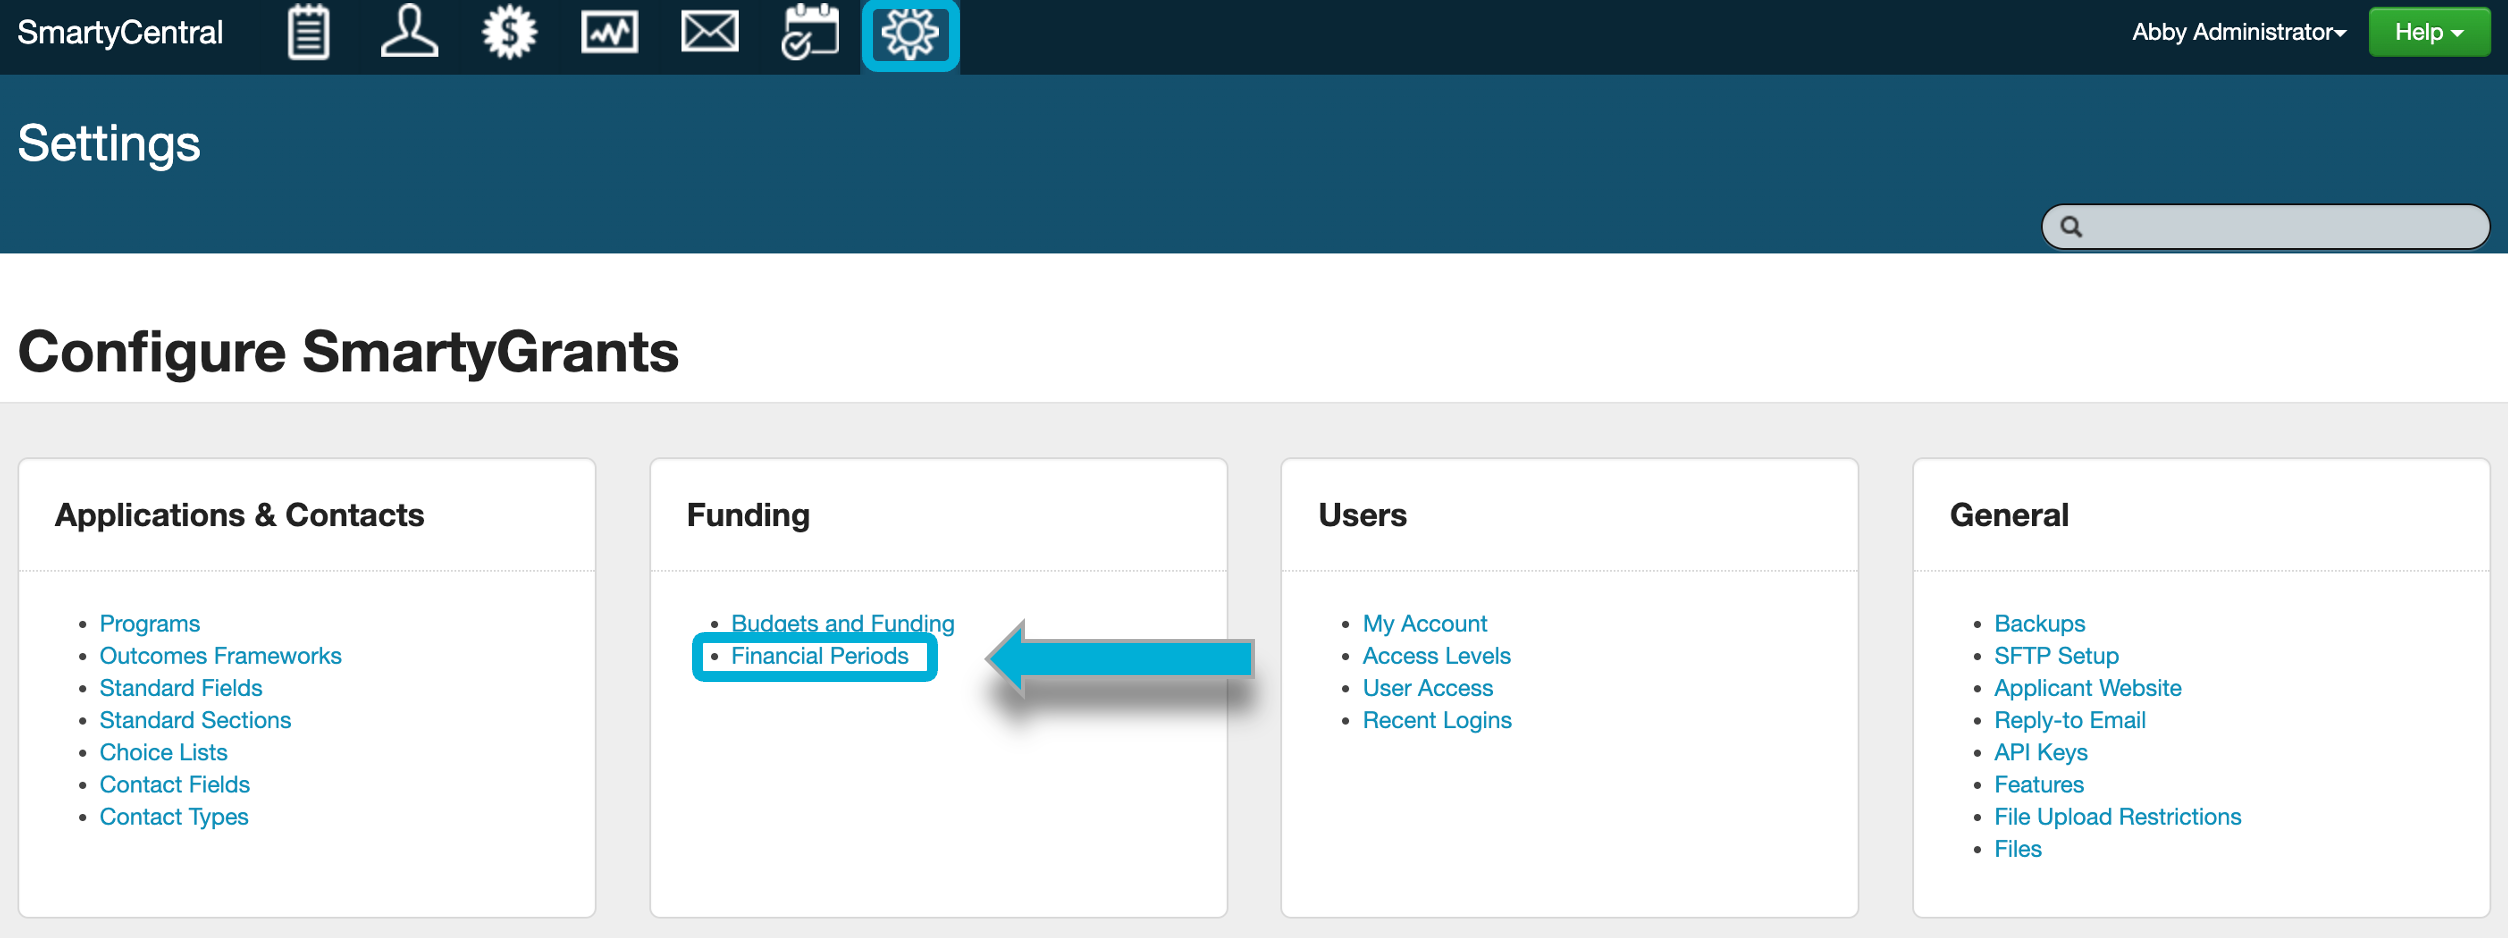The image size is (2508, 938).
Task: Click the Users panel heading
Action: click(1362, 515)
